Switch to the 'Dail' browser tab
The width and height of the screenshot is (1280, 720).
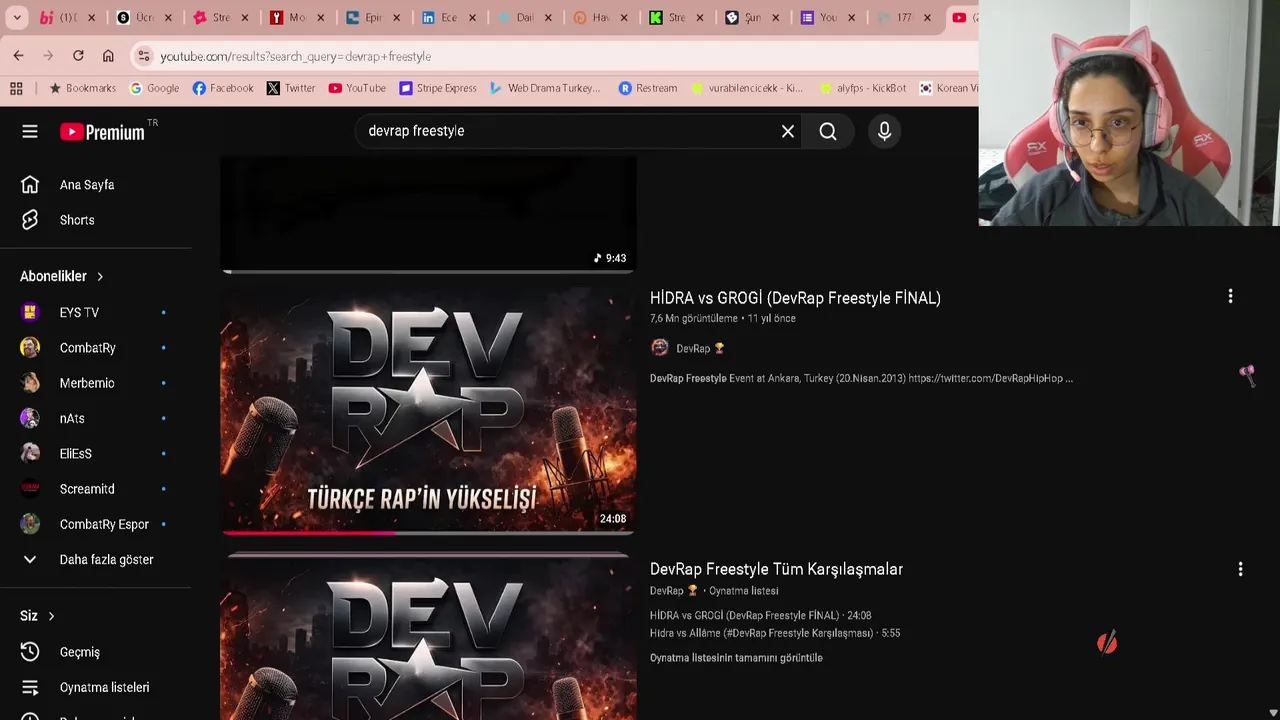(524, 18)
